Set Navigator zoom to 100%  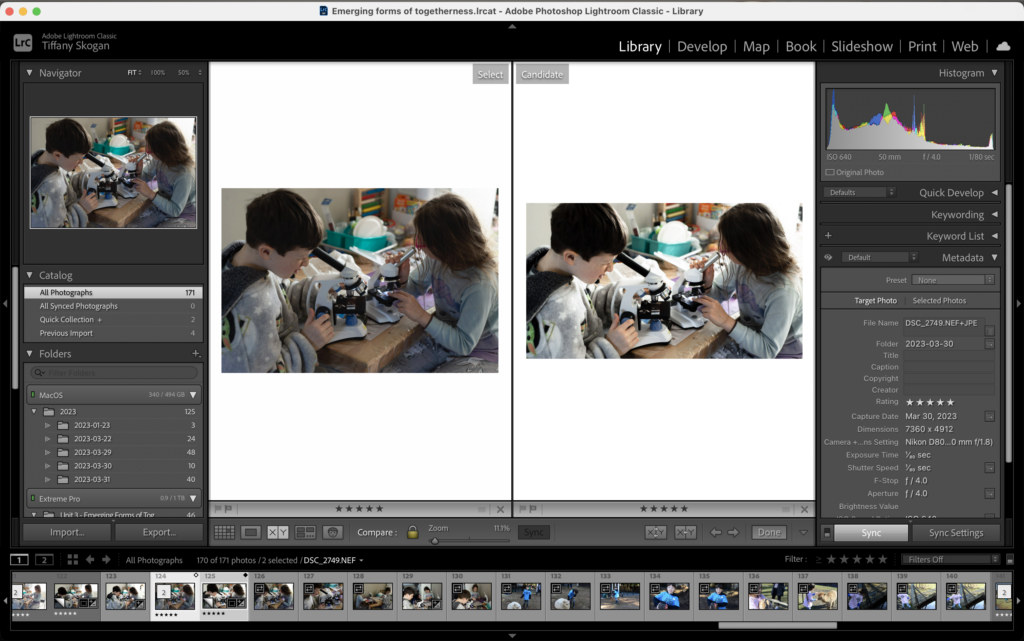click(157, 72)
